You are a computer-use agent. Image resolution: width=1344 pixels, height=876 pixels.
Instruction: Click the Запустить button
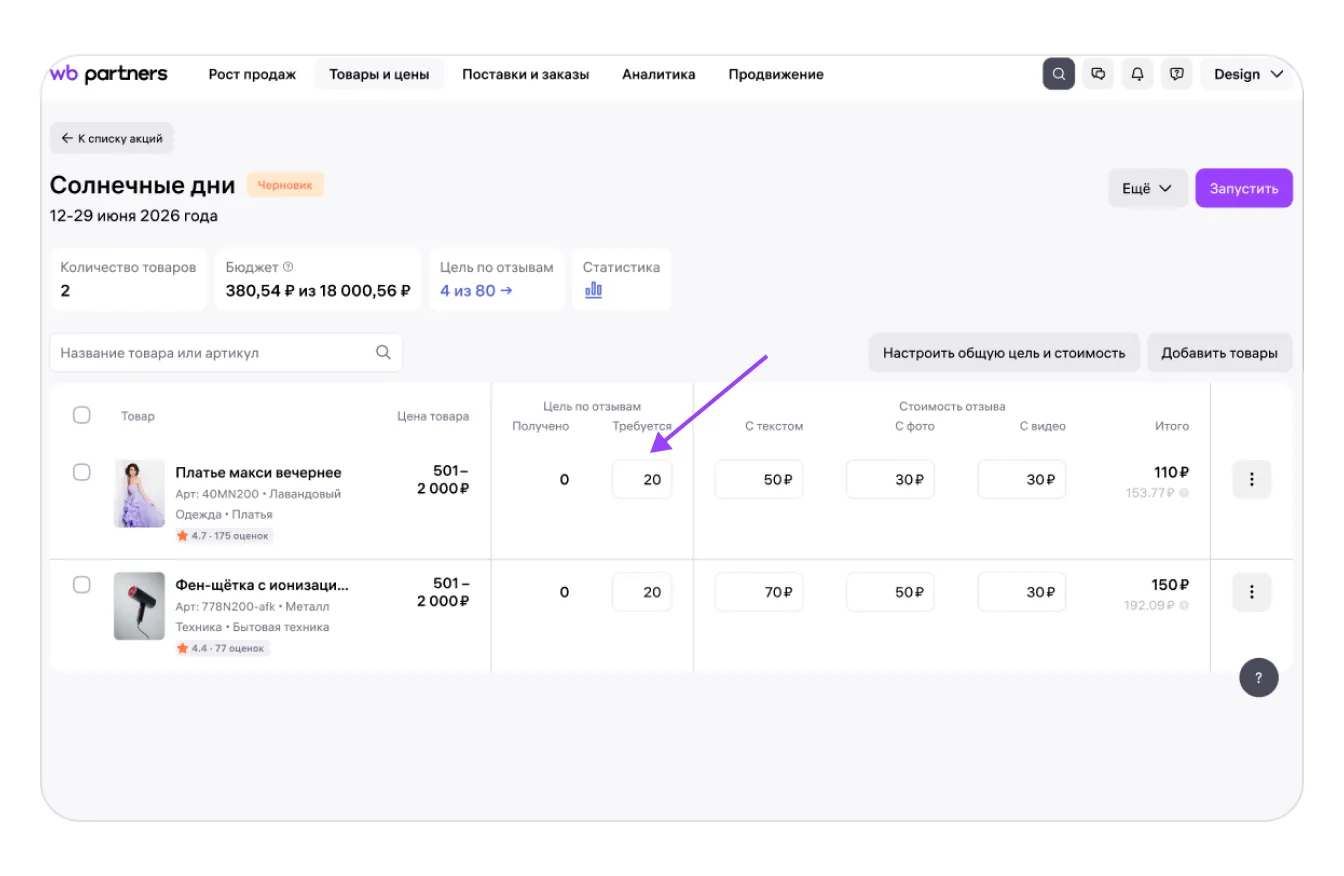(x=1244, y=188)
